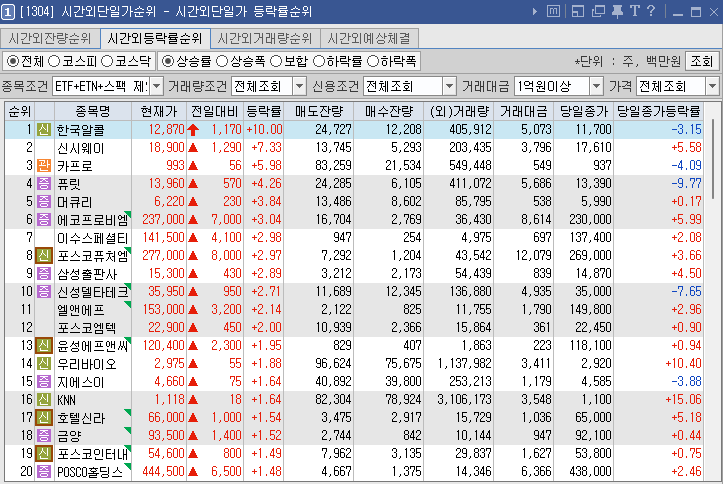Select the 상승폭 radio button
The height and width of the screenshot is (484, 723).
coord(222,61)
